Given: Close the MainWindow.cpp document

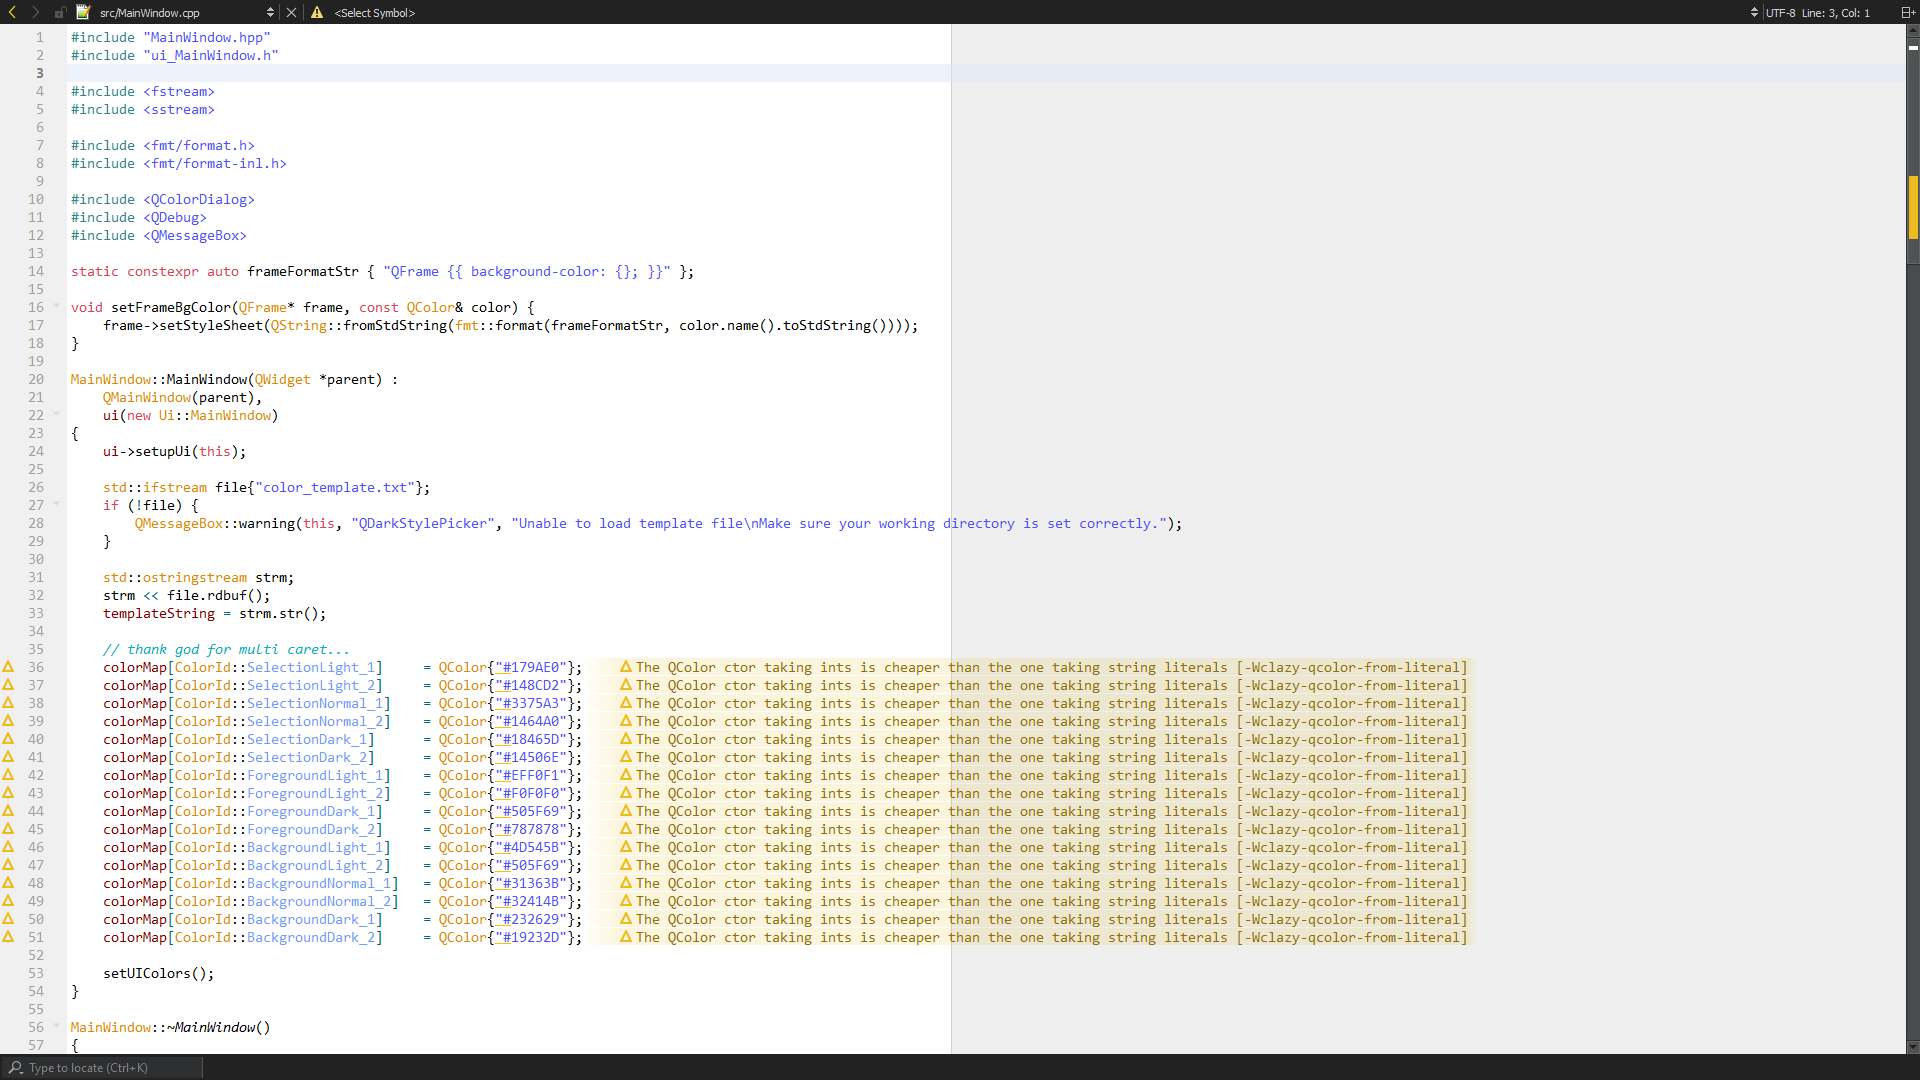Looking at the screenshot, I should pos(291,12).
